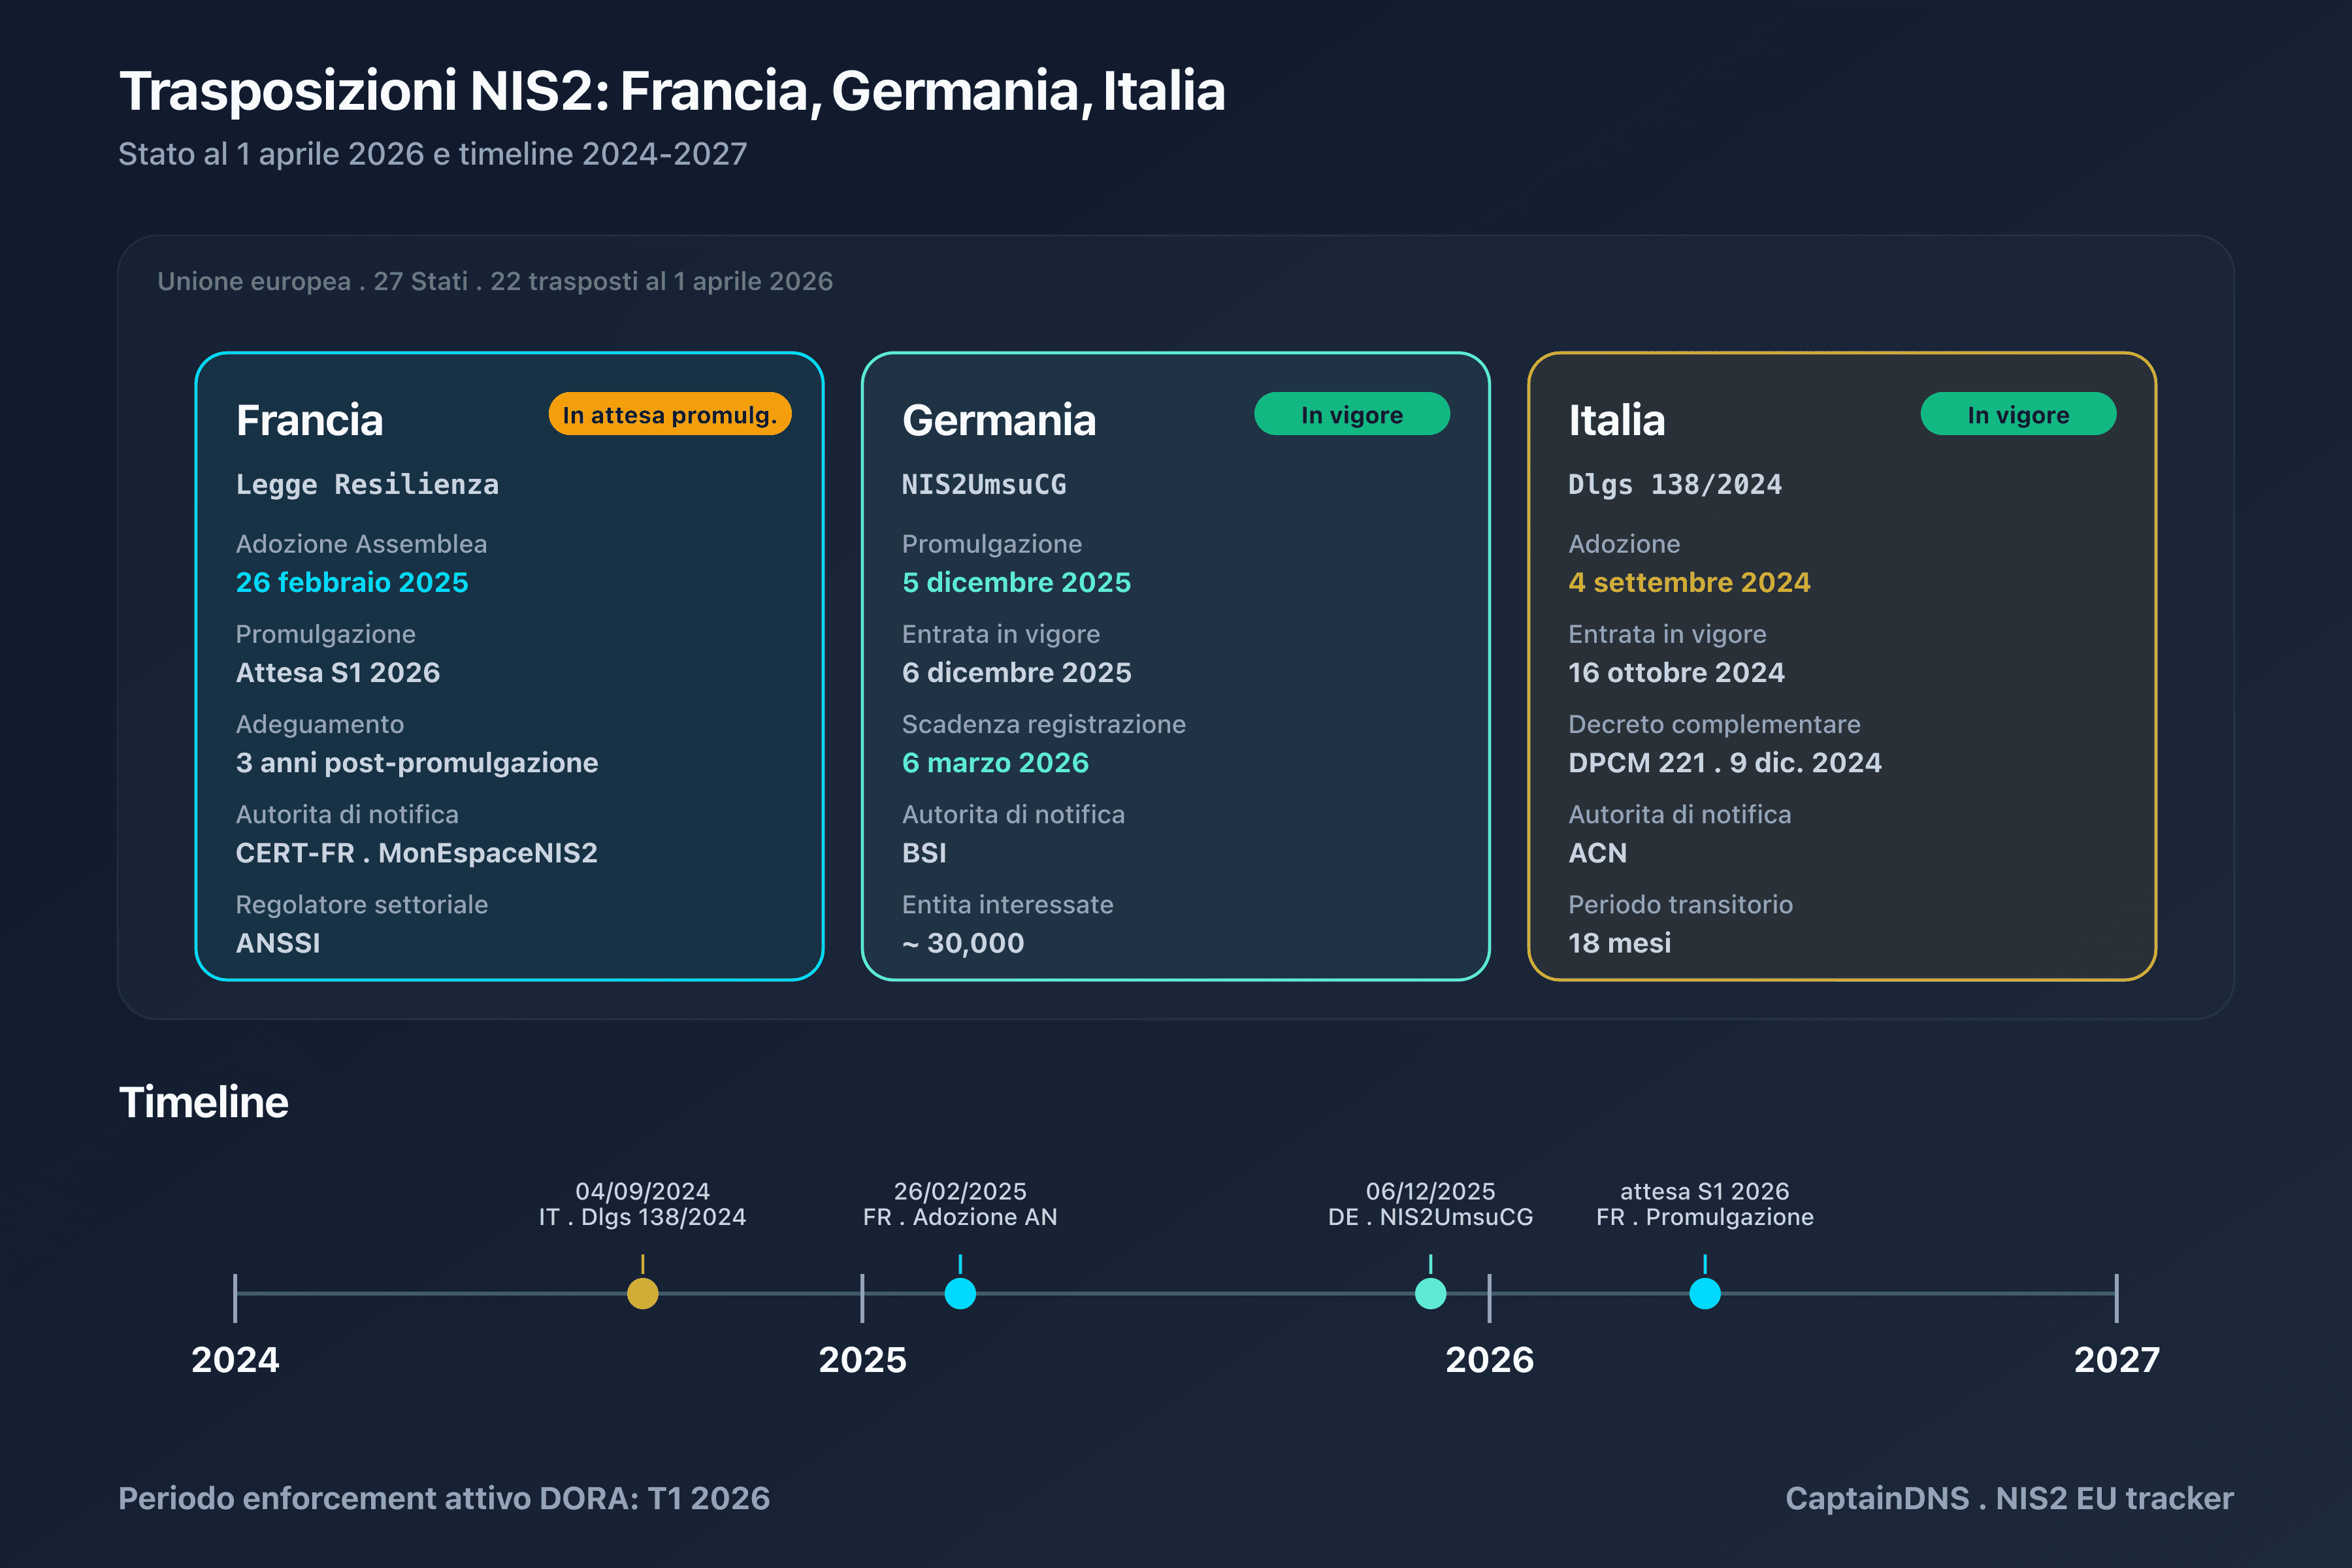Click the Germania card title

tap(999, 420)
